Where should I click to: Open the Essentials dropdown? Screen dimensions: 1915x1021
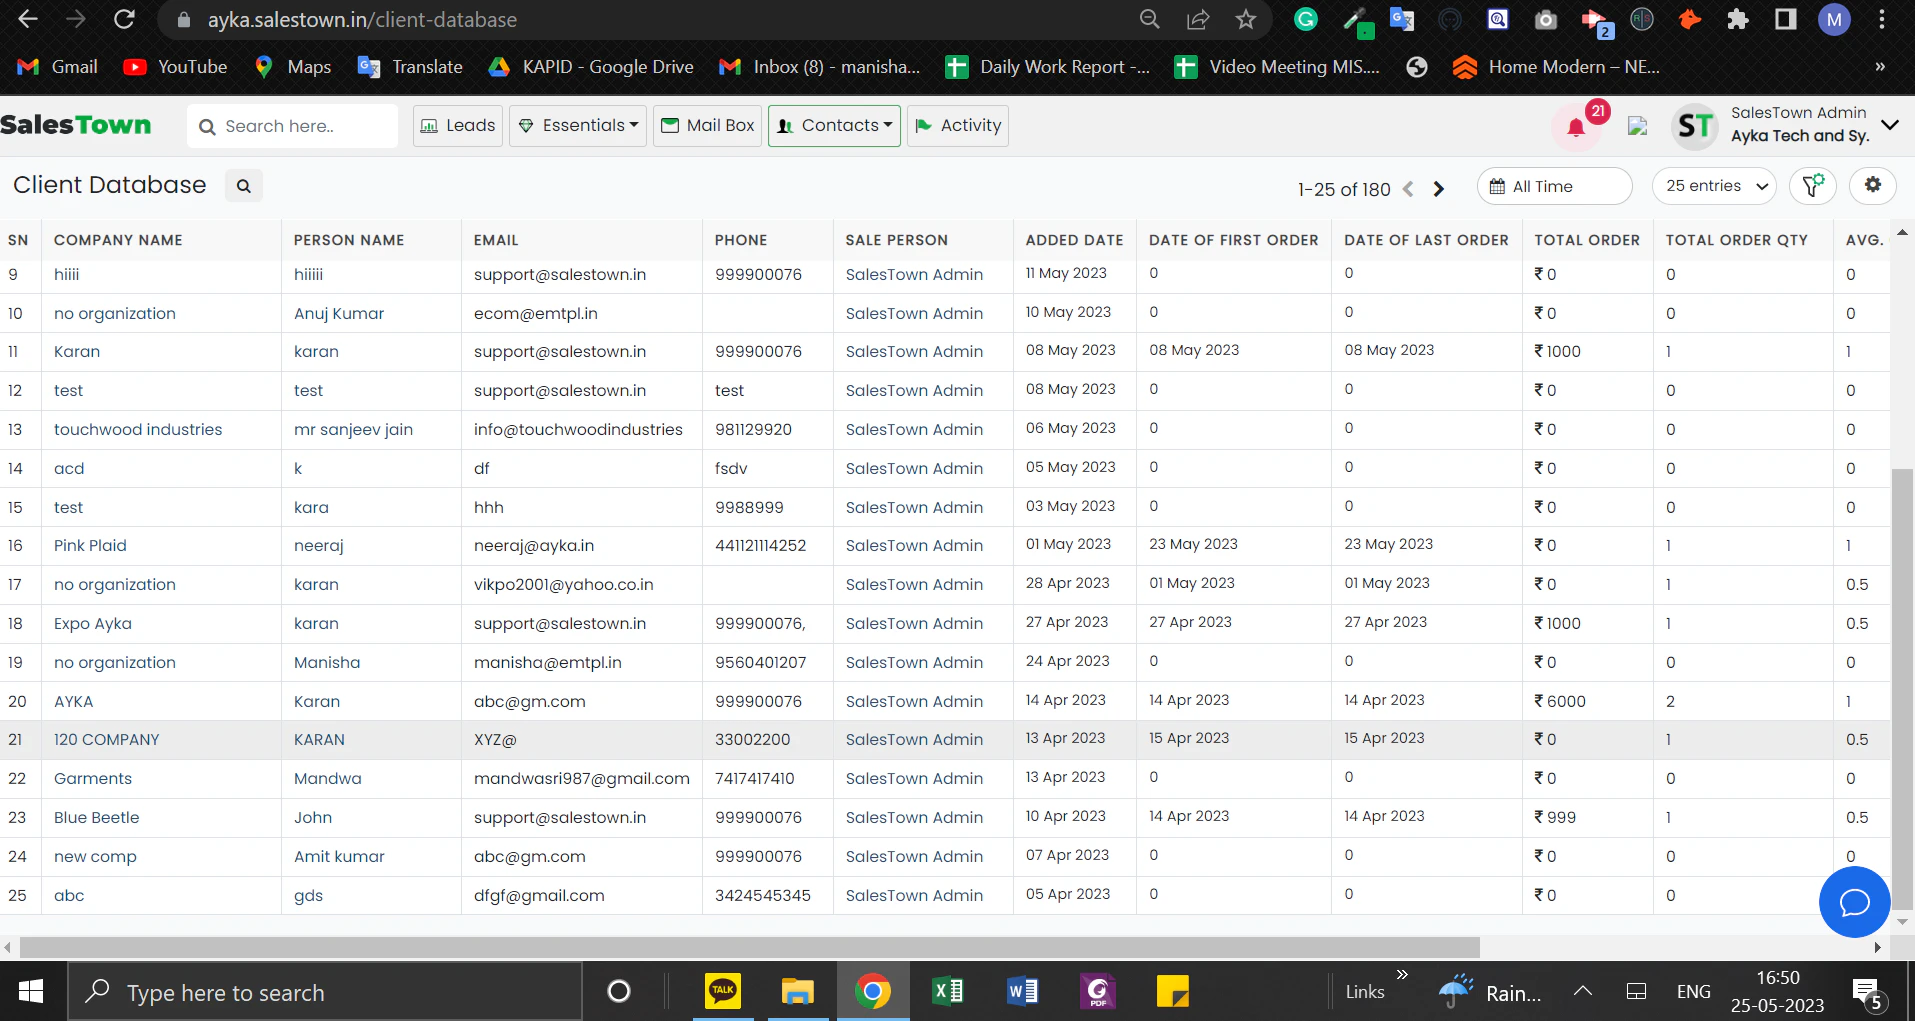[x=577, y=125]
